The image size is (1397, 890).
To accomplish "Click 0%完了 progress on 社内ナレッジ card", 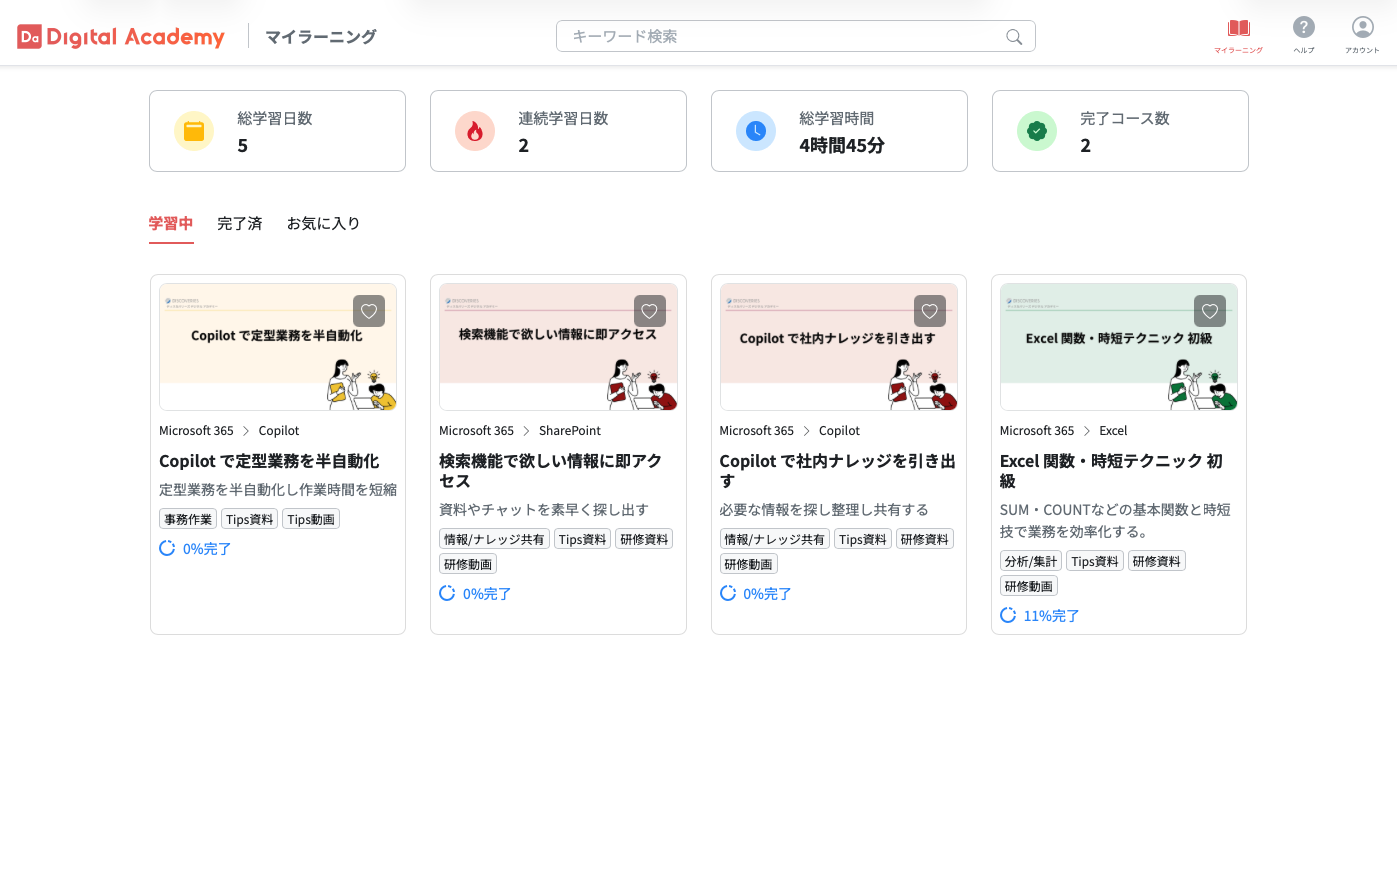I will point(756,594).
